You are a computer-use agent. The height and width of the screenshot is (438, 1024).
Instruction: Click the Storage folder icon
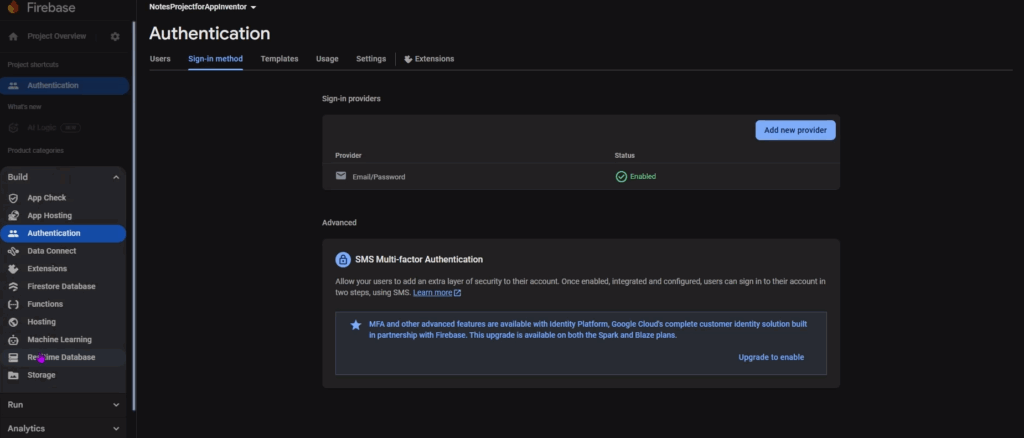13,375
